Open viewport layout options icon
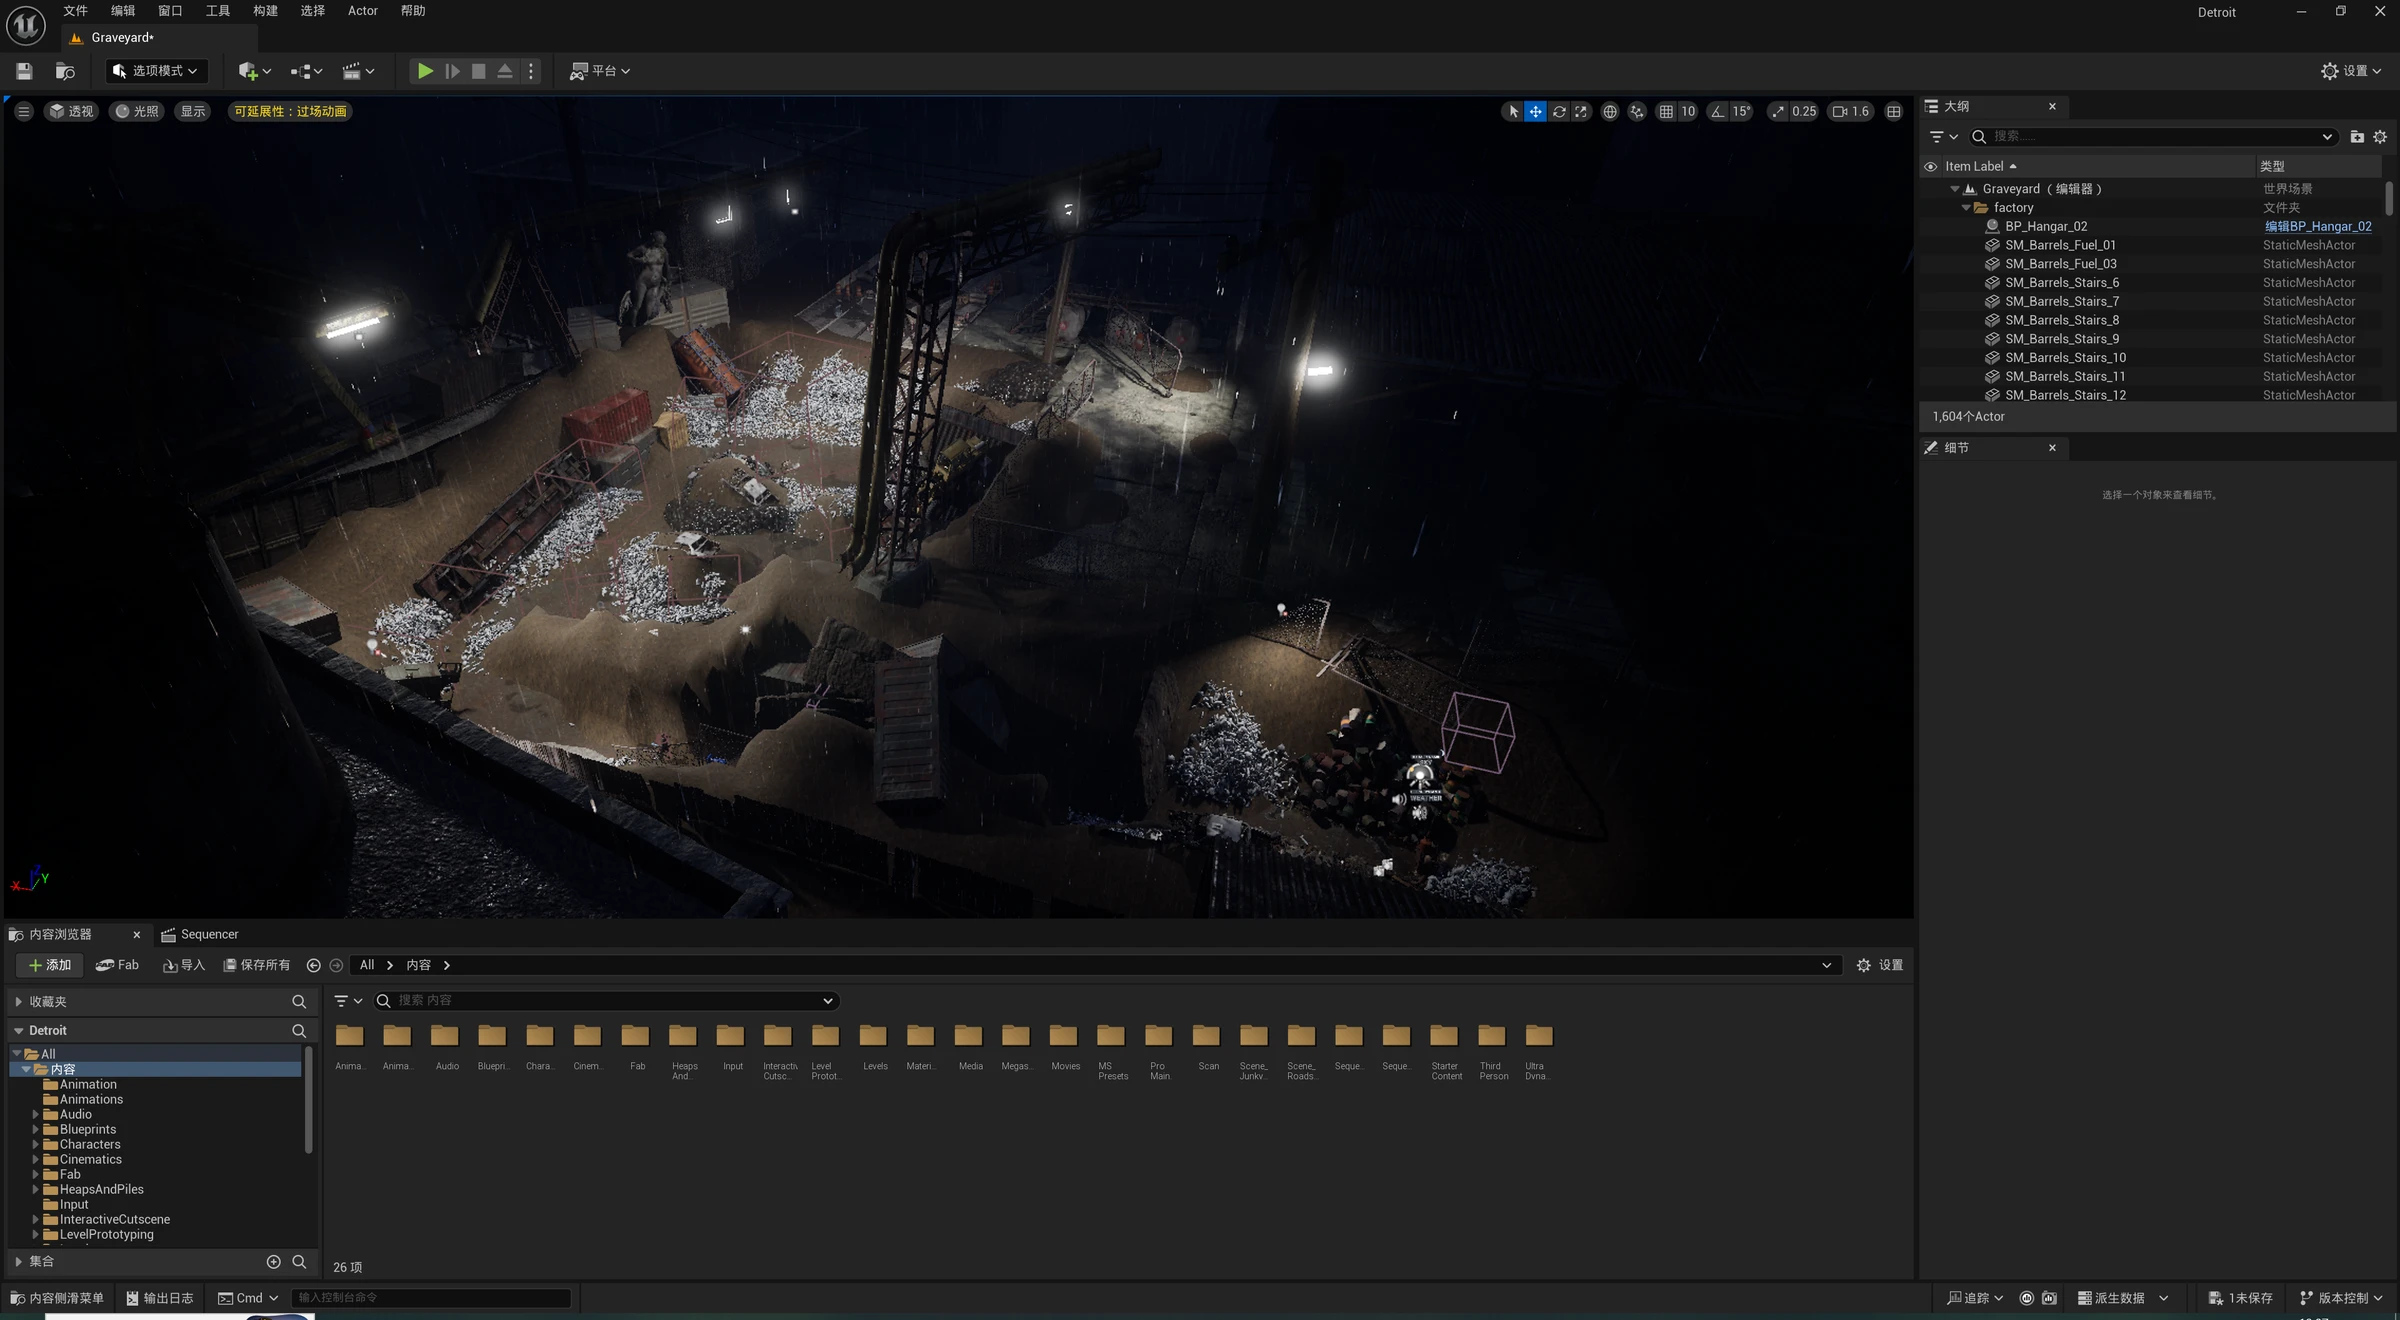Viewport: 2400px width, 1320px height. tap(1894, 111)
